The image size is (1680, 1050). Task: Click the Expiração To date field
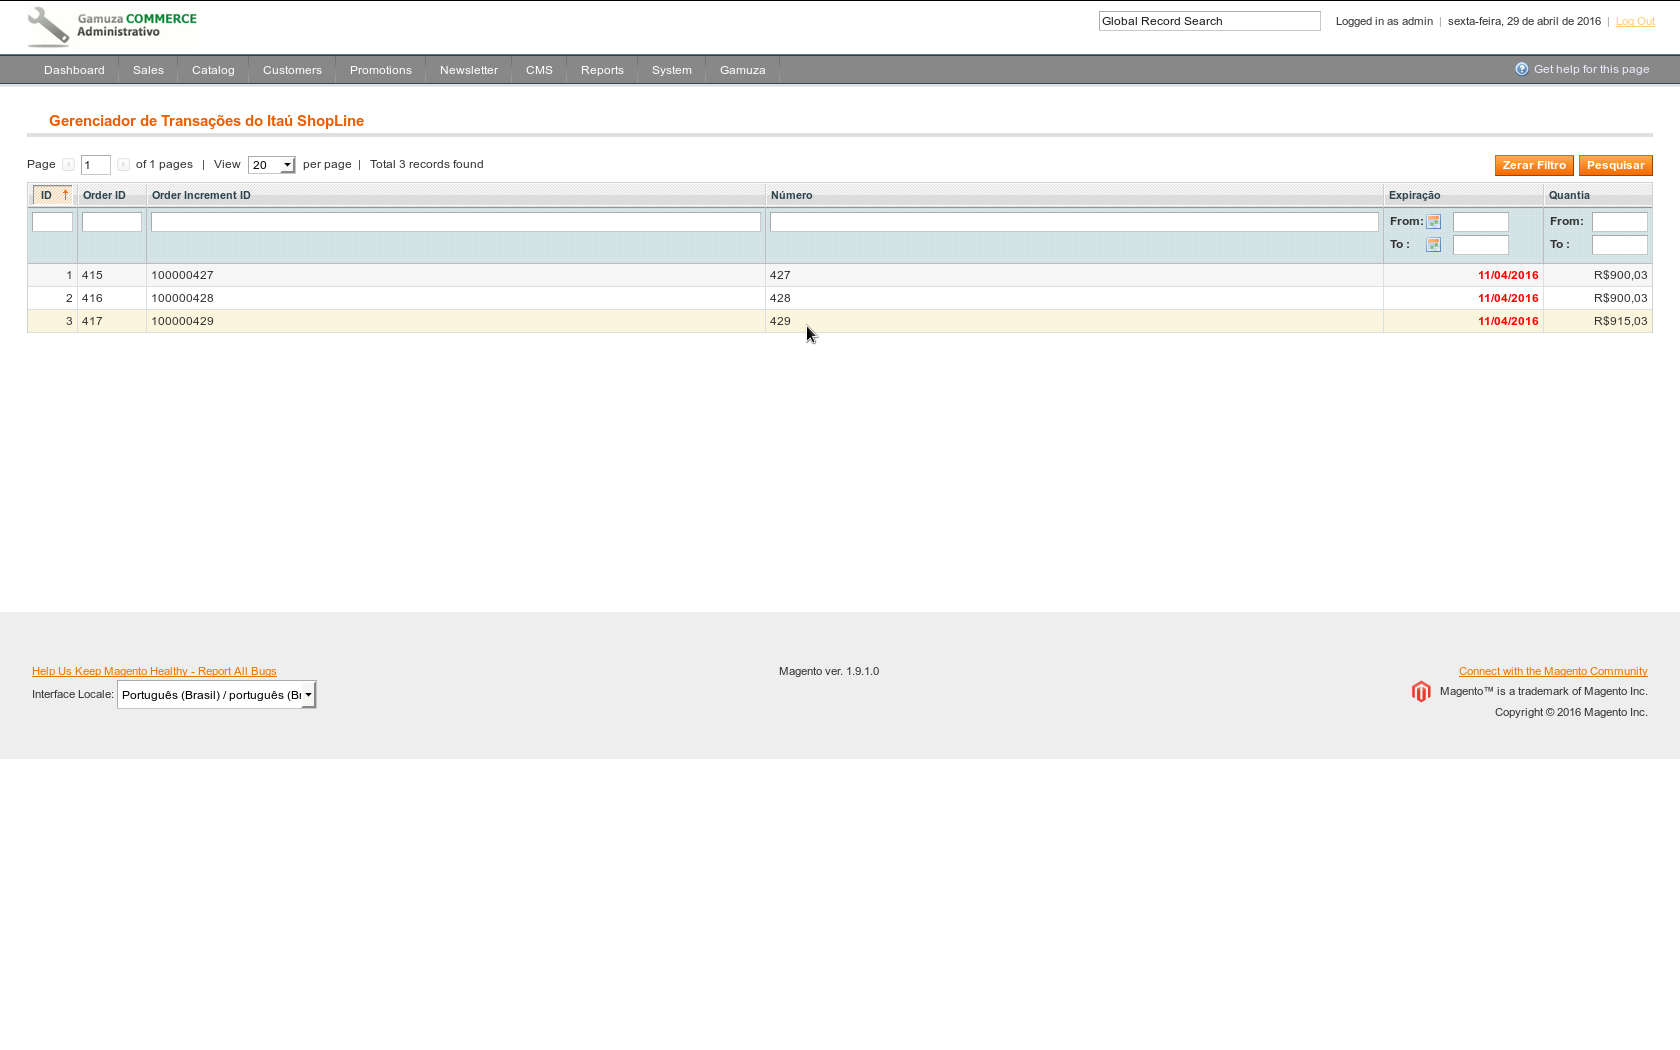point(1480,245)
